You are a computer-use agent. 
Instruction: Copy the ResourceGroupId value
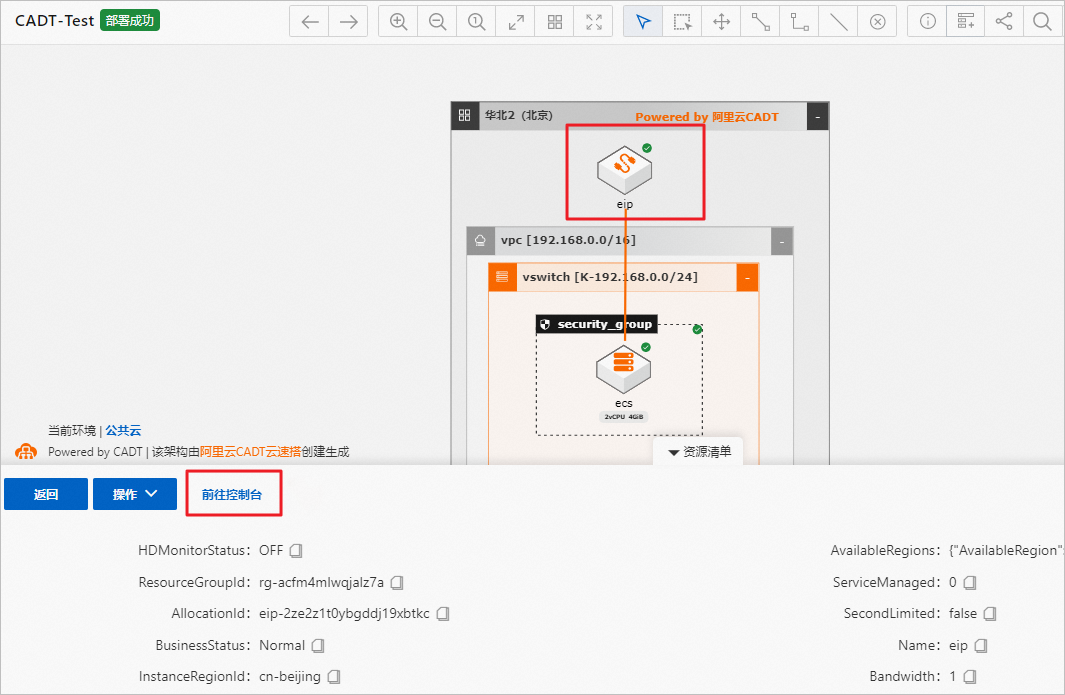[x=397, y=582]
